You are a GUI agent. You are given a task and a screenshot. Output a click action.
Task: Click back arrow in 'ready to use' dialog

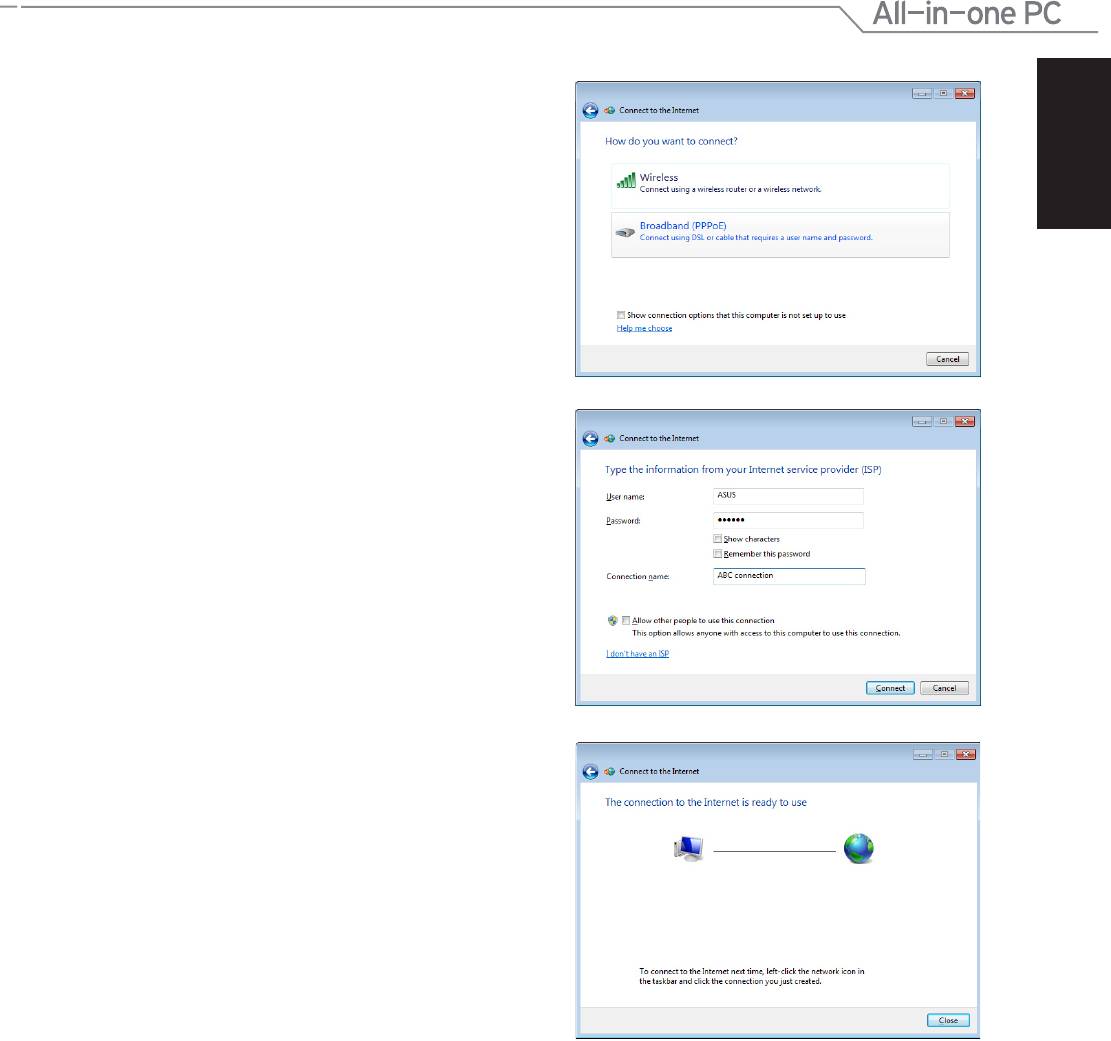point(590,771)
